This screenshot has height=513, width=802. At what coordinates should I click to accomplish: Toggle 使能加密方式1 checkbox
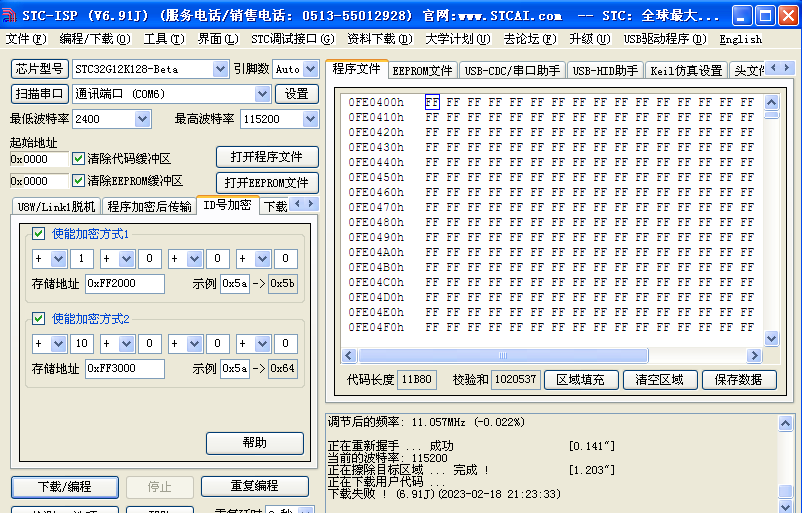[38, 234]
